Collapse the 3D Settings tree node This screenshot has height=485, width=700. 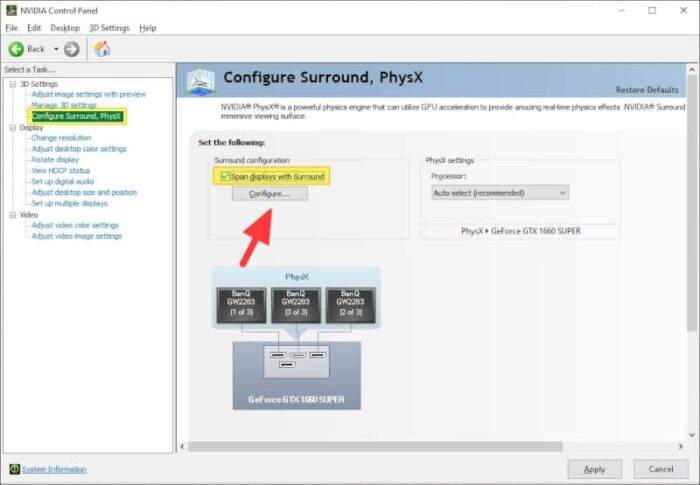pos(12,84)
